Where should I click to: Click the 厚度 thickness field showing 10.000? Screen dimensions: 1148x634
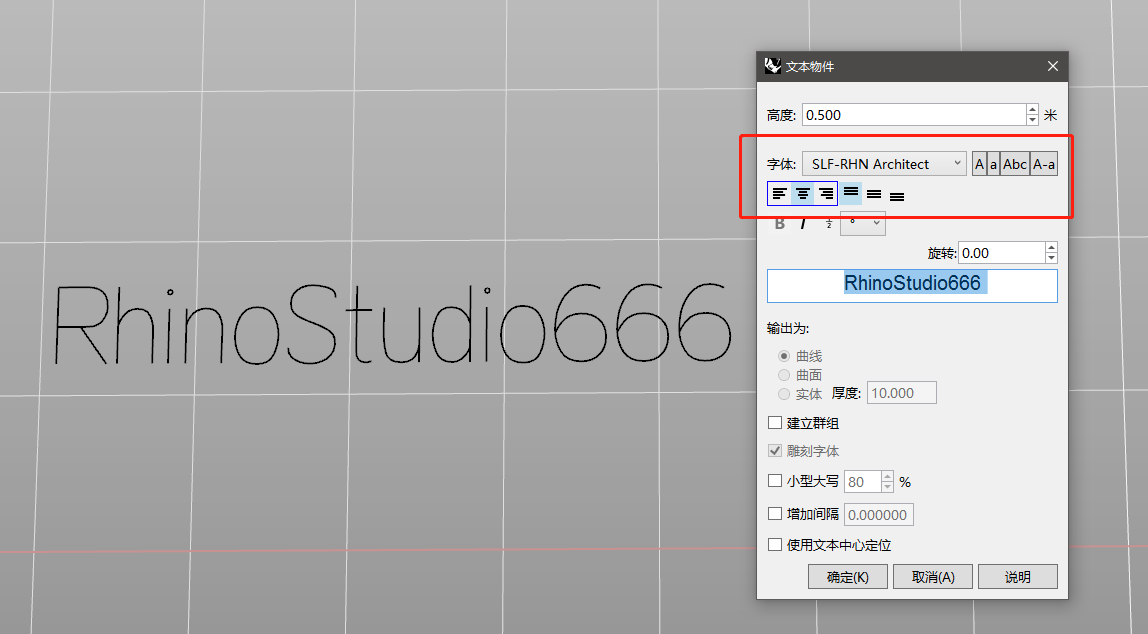pos(902,393)
